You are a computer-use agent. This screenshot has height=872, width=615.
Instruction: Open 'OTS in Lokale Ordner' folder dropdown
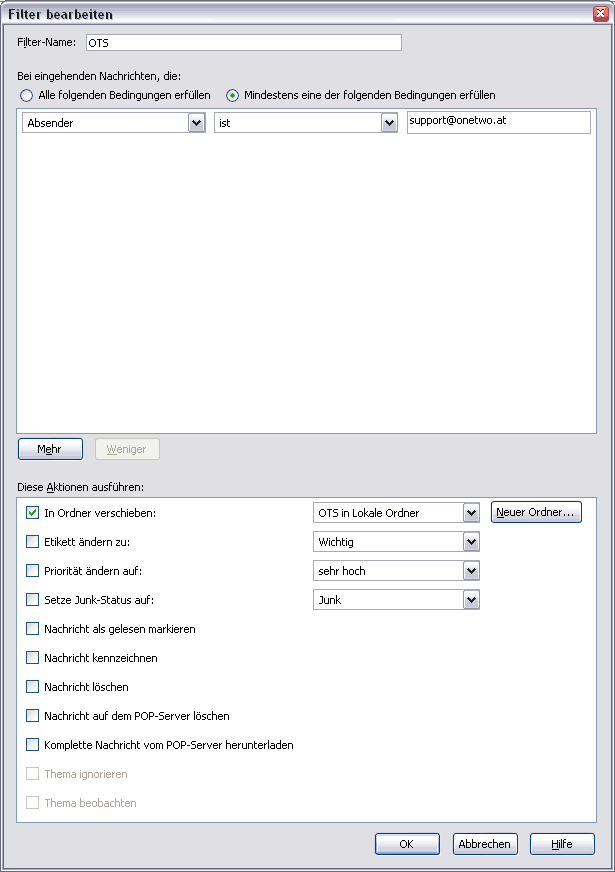pos(396,513)
